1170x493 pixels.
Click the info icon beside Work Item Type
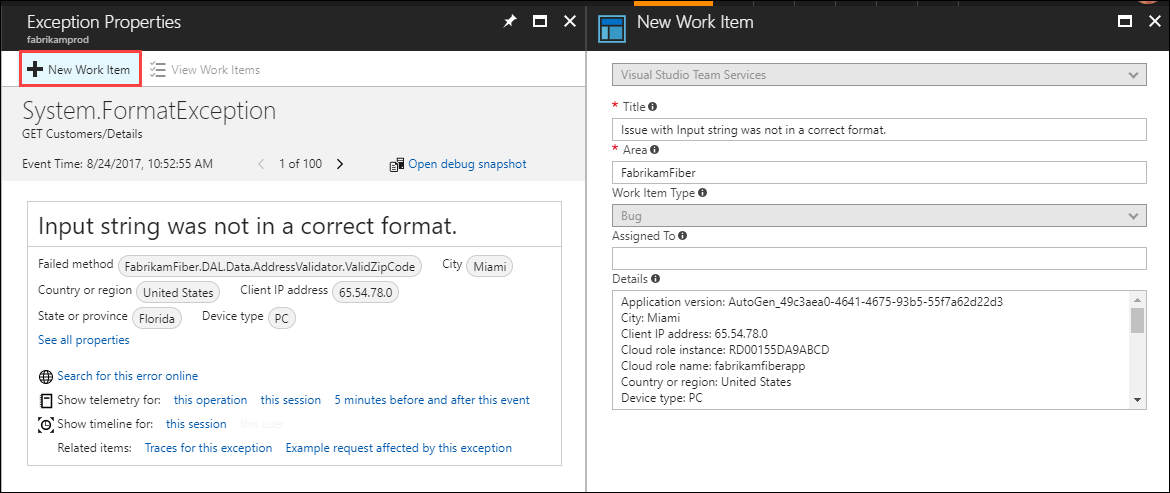(702, 192)
